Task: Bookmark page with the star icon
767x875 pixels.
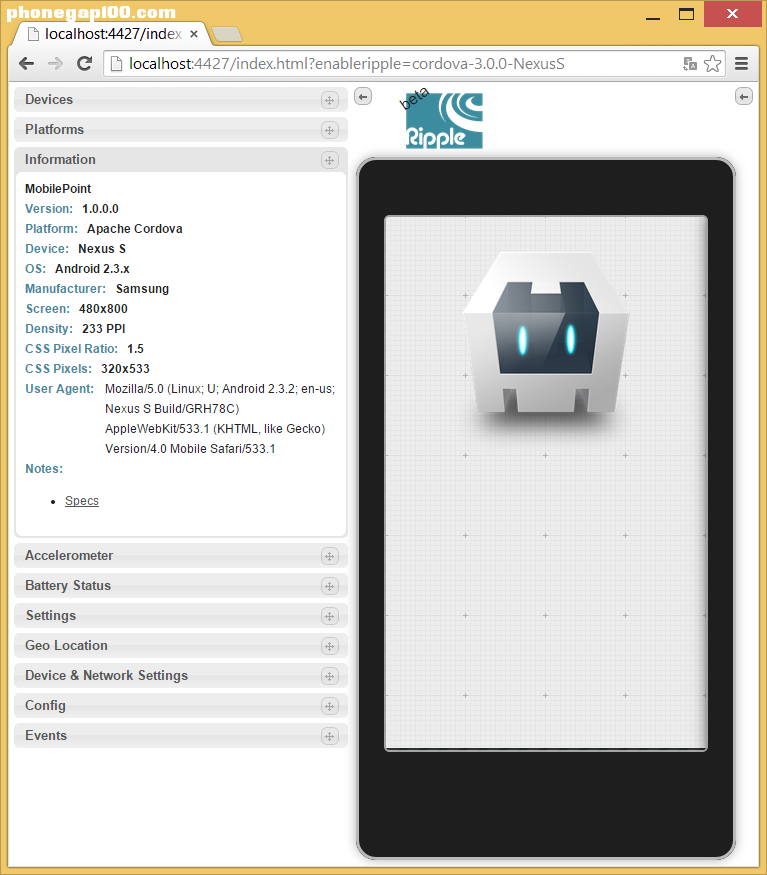Action: pyautogui.click(x=712, y=64)
